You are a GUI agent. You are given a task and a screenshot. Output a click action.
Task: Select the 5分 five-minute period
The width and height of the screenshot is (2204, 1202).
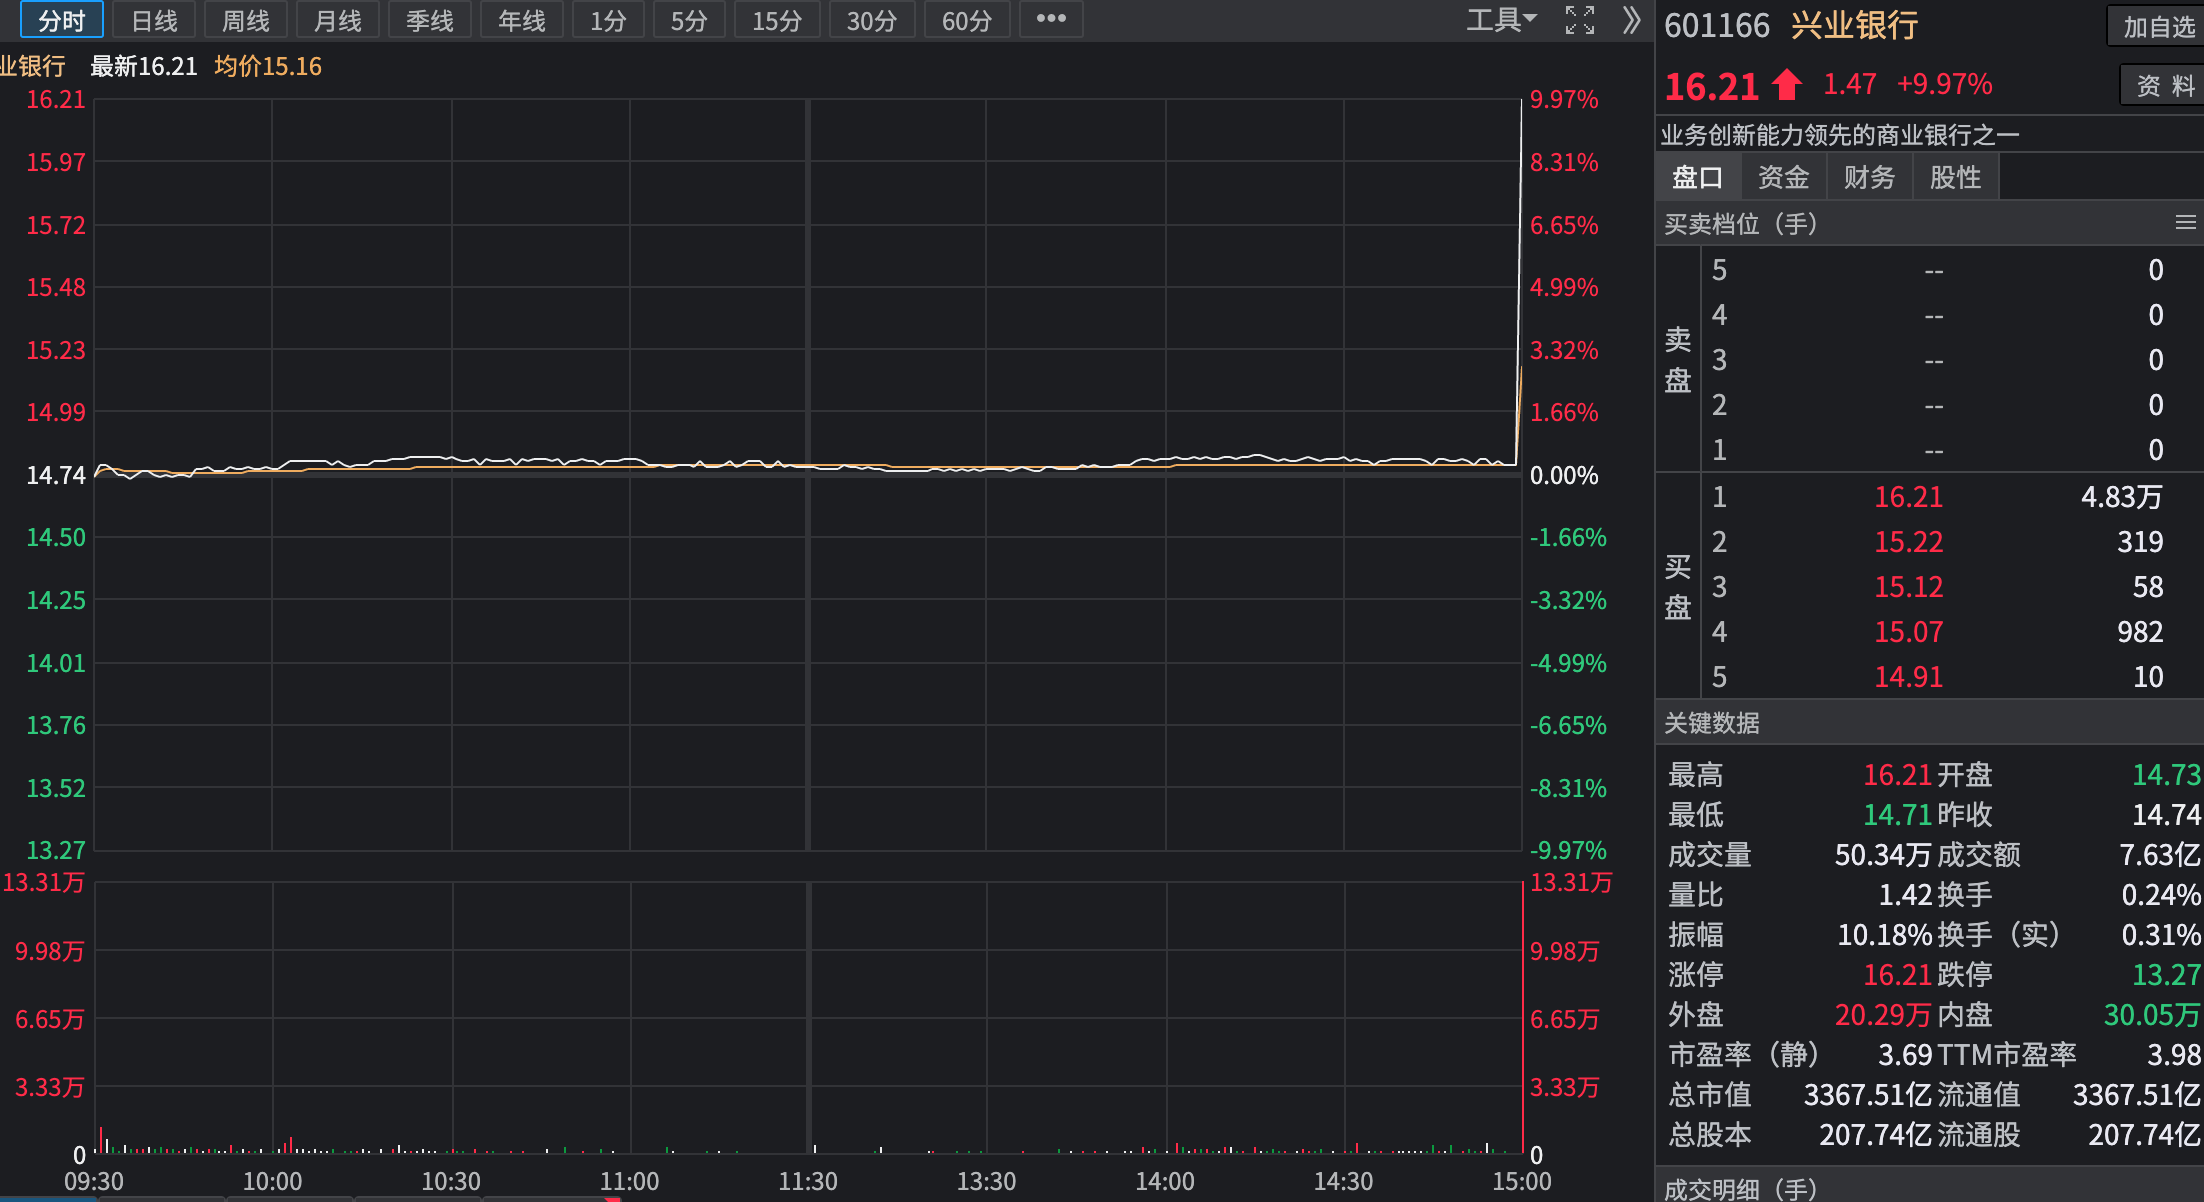[689, 20]
